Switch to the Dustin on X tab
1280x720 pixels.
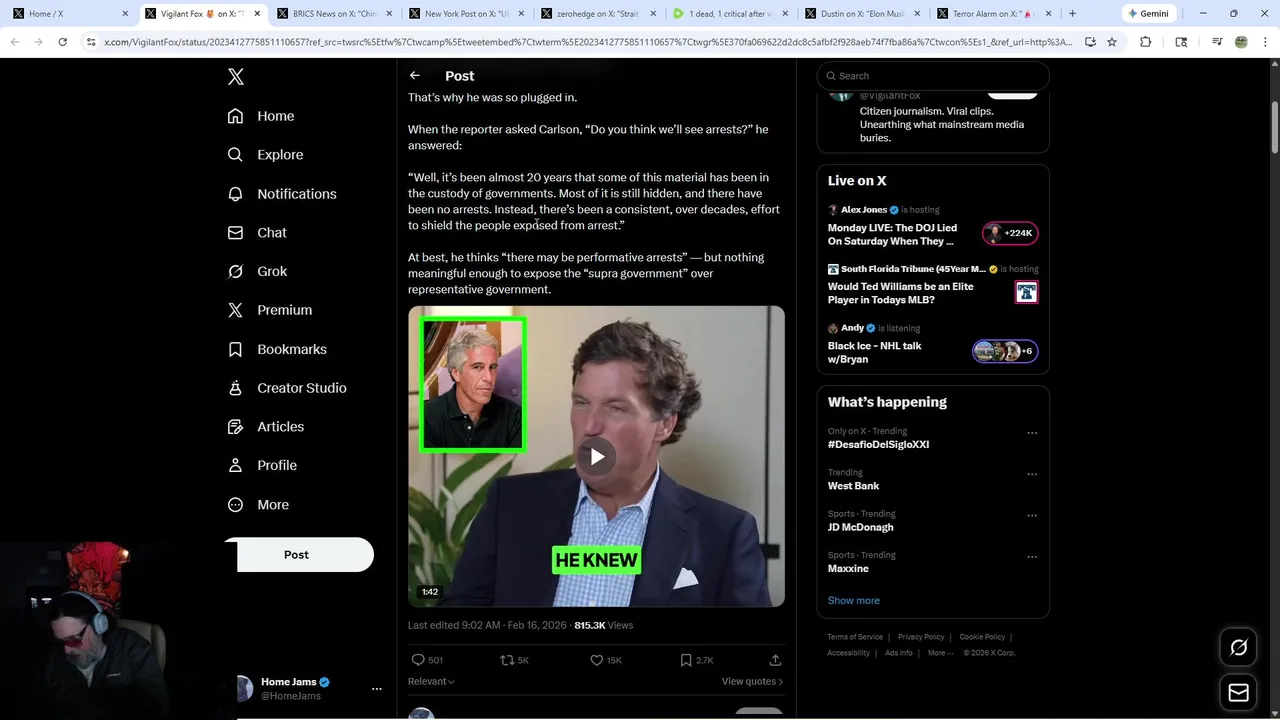tap(861, 14)
